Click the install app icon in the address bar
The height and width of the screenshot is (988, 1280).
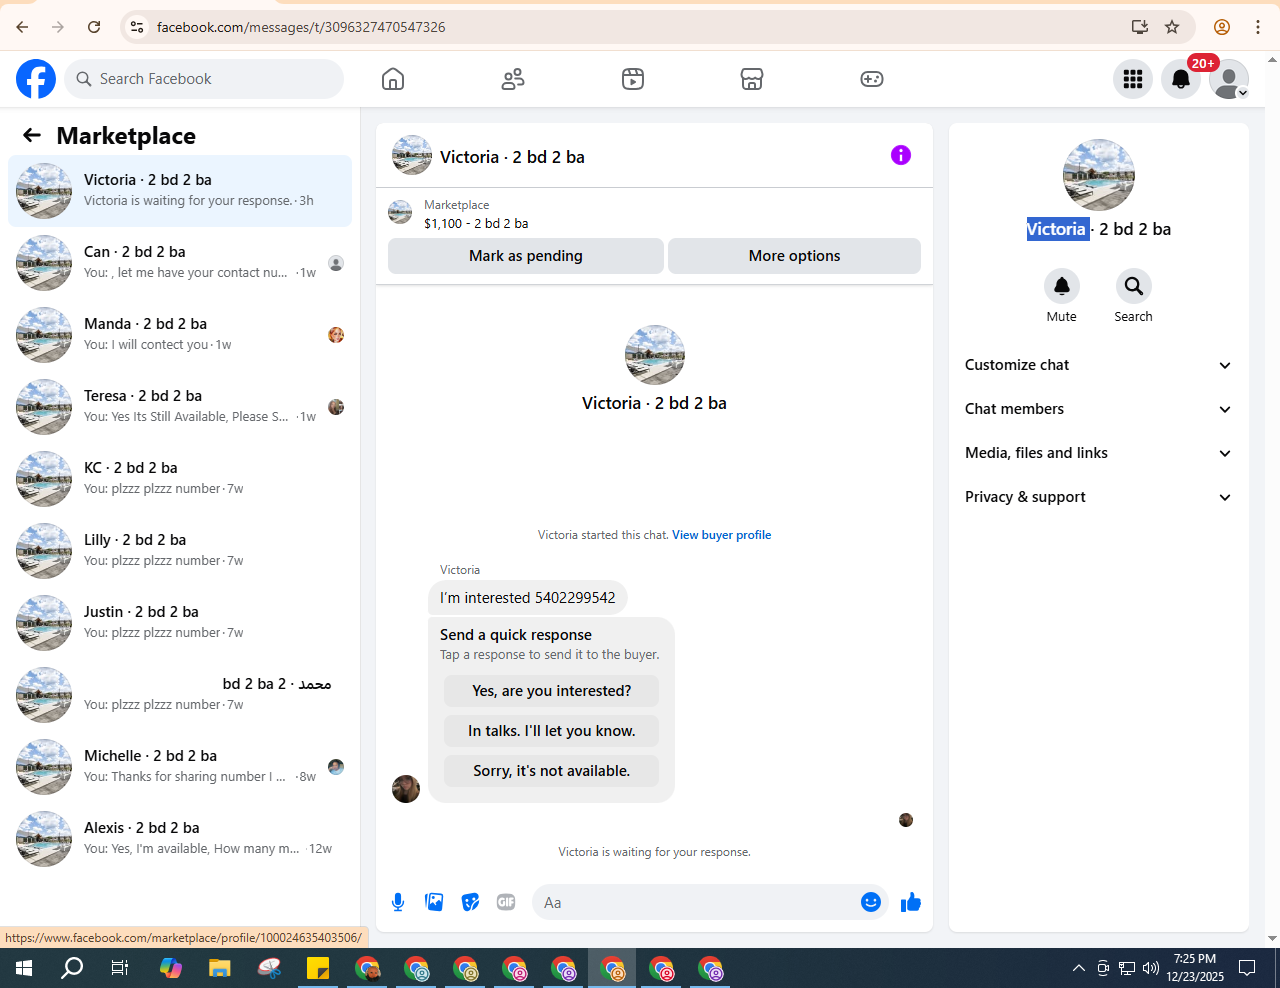coord(1139,27)
